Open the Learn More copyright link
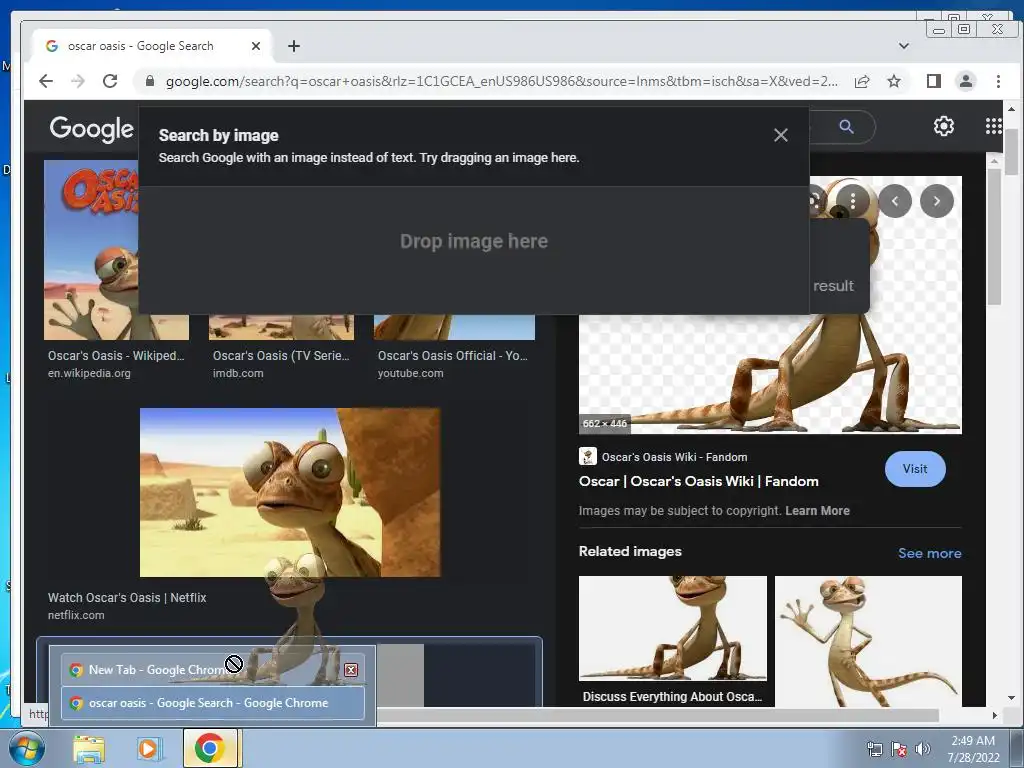The width and height of the screenshot is (1024, 768). (x=817, y=511)
